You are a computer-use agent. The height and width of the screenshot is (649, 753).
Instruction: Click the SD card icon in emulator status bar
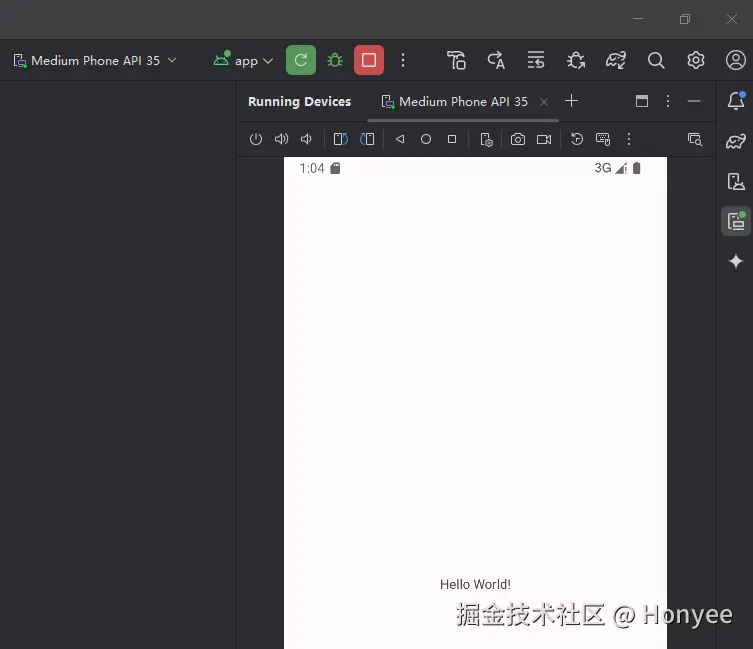pos(335,168)
